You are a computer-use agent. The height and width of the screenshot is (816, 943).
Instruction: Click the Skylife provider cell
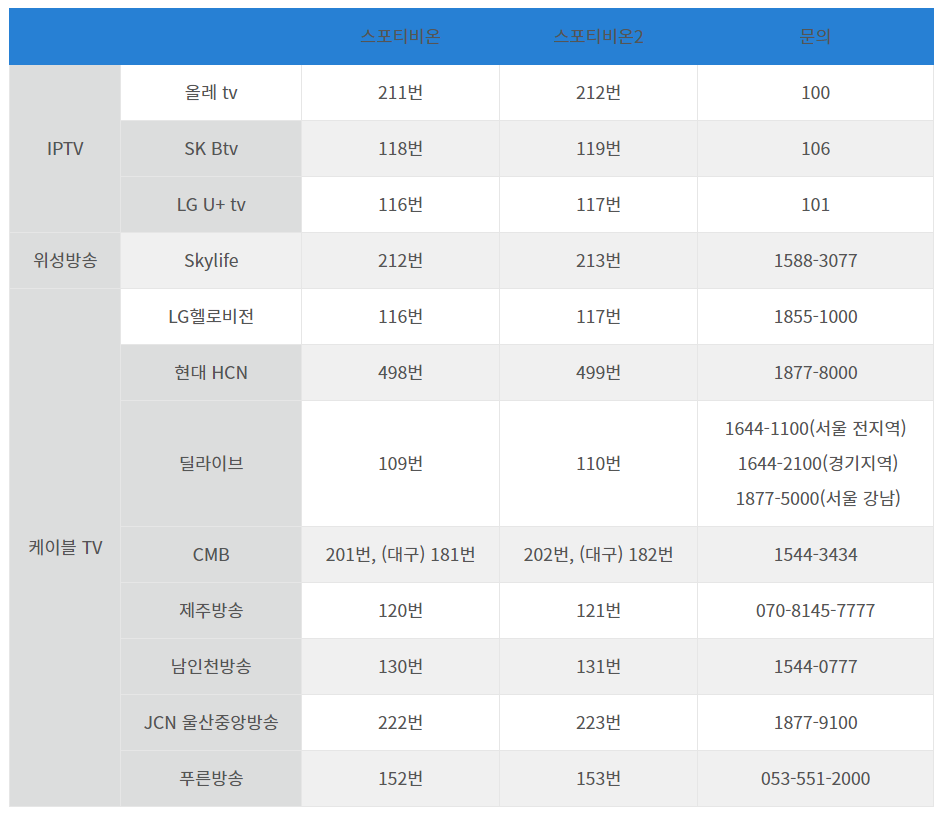tap(211, 260)
